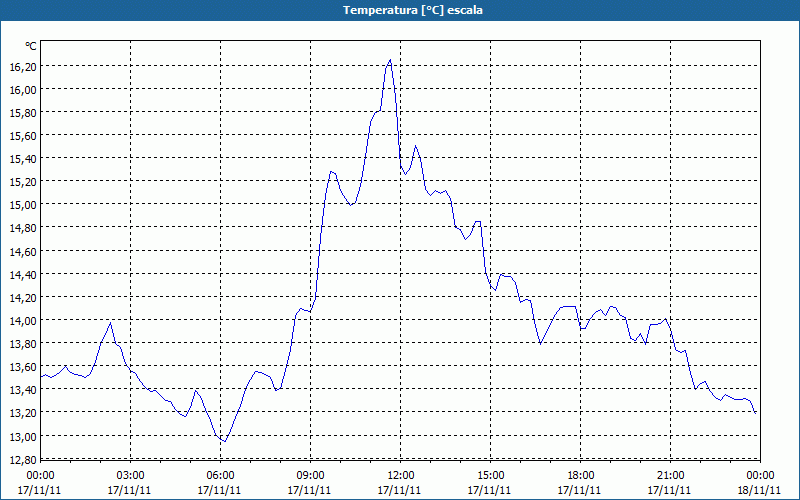Screen dimensions: 800x500
Task: Click the 18/11/11 date label
Action: point(759,490)
